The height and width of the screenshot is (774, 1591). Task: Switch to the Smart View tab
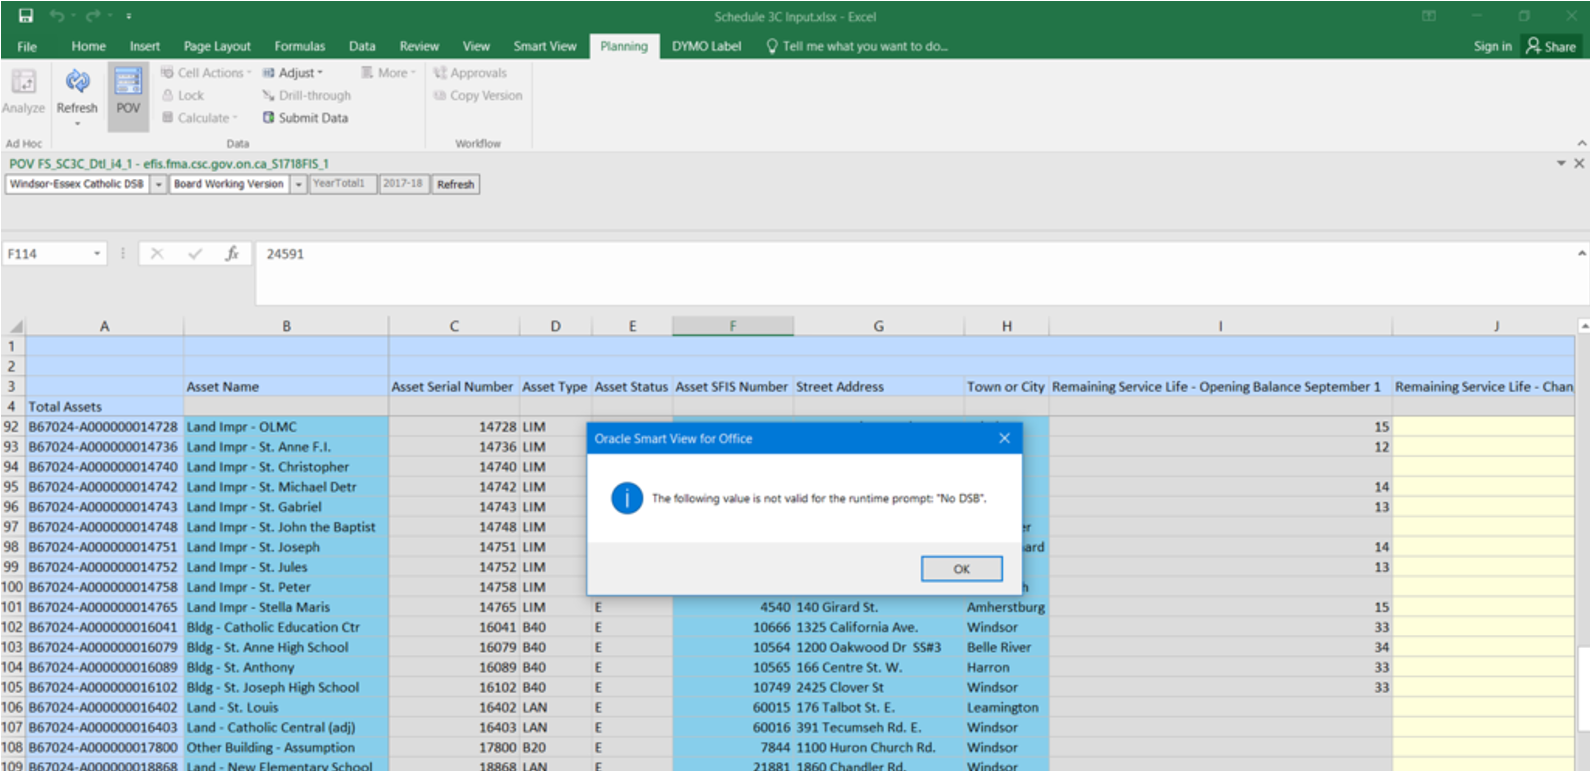pyautogui.click(x=544, y=46)
